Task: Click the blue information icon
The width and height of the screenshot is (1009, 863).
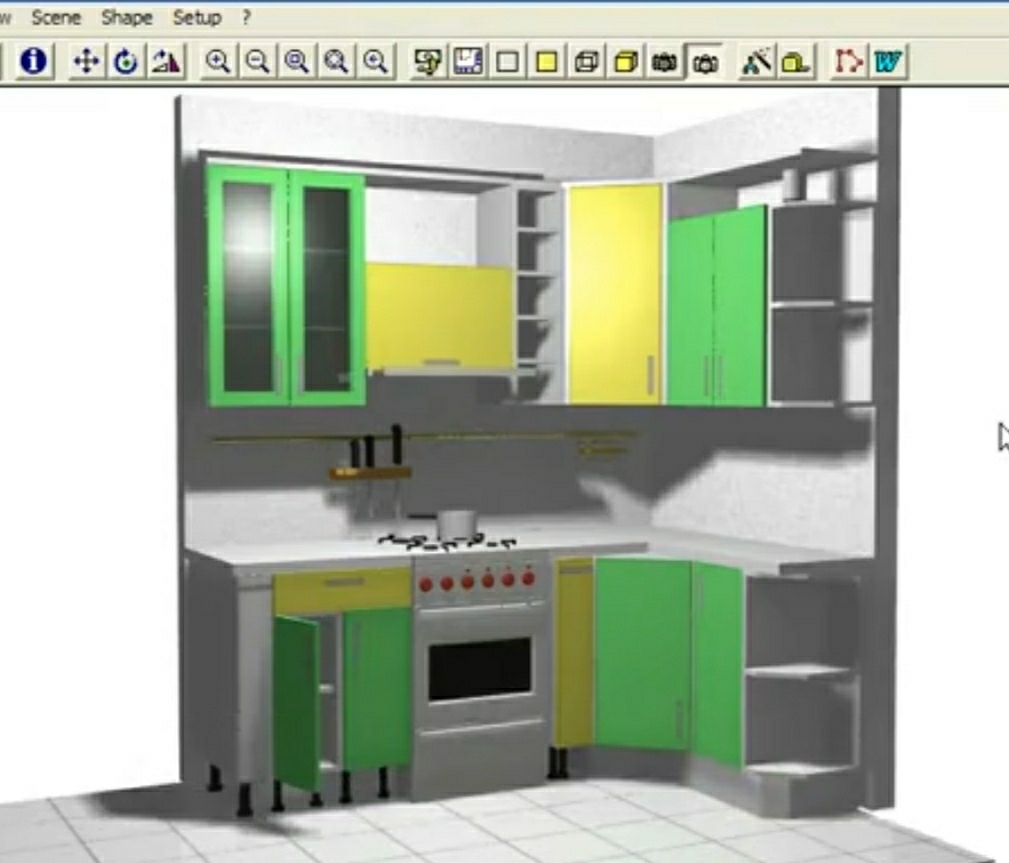Action: pos(34,62)
